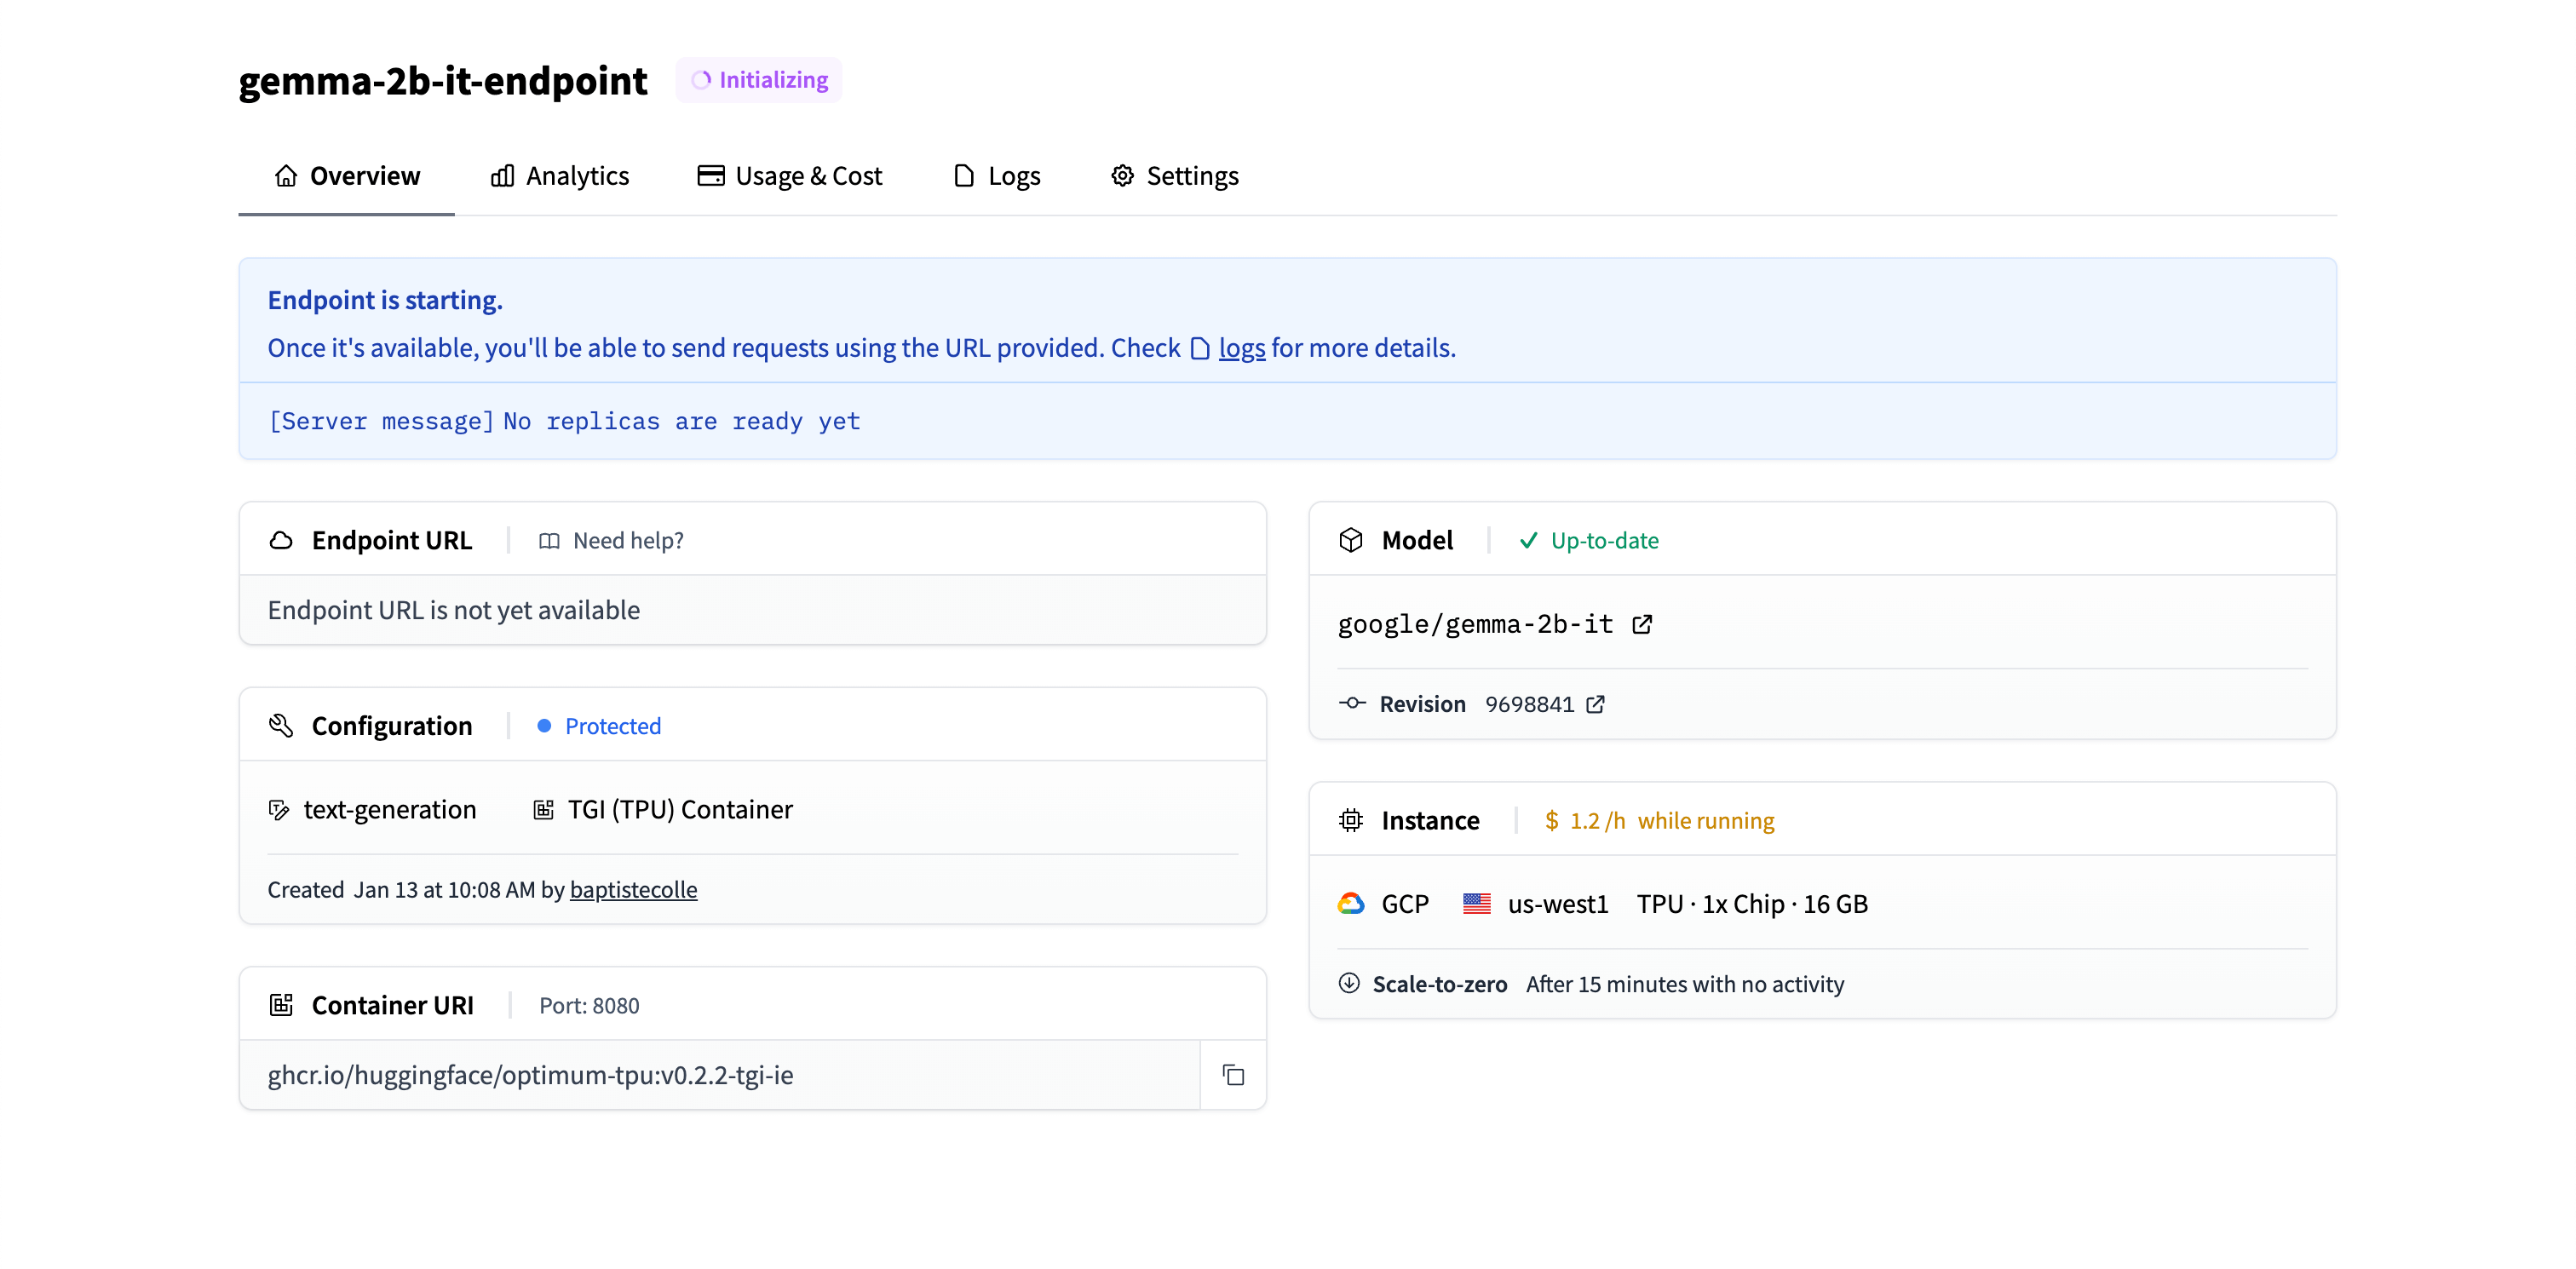The image size is (2576, 1269).
Task: Click the Scale-to-zero clock icon
Action: 1349,983
